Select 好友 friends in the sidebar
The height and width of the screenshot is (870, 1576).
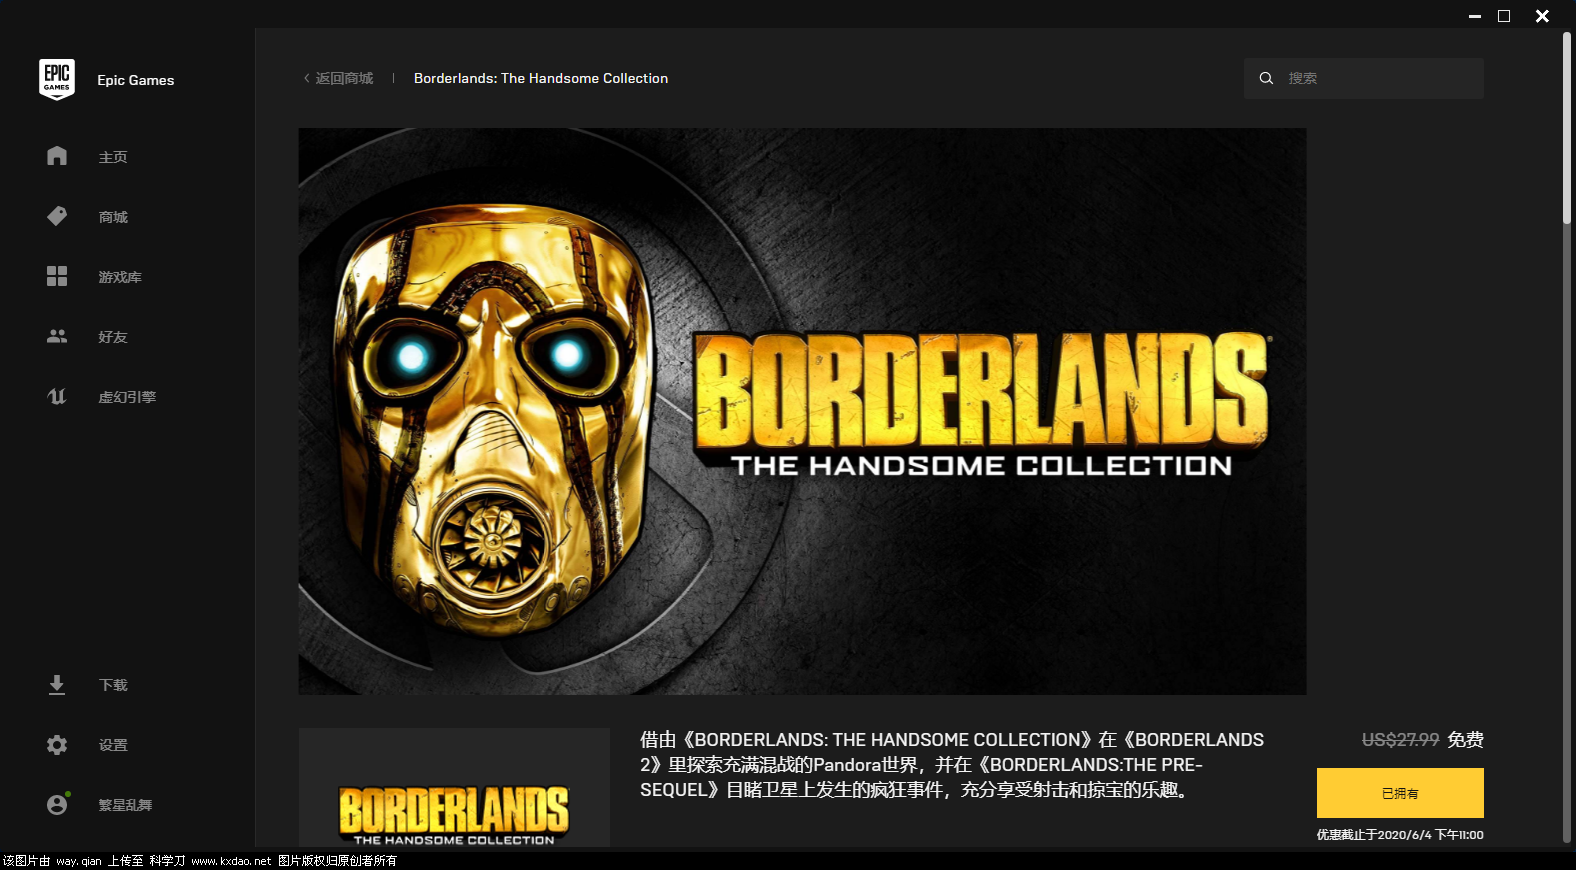[x=113, y=337]
